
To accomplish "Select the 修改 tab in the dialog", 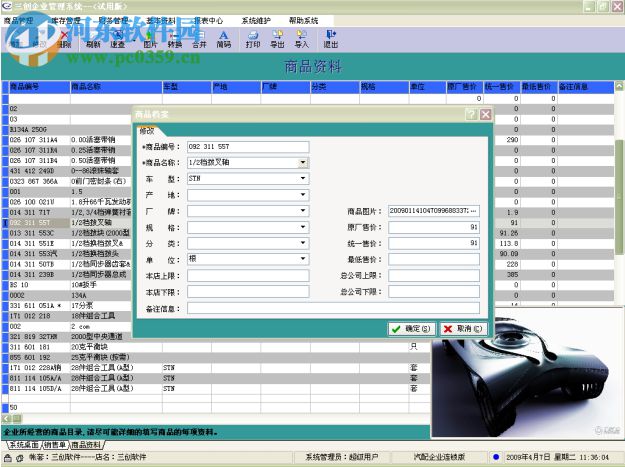I will point(147,131).
